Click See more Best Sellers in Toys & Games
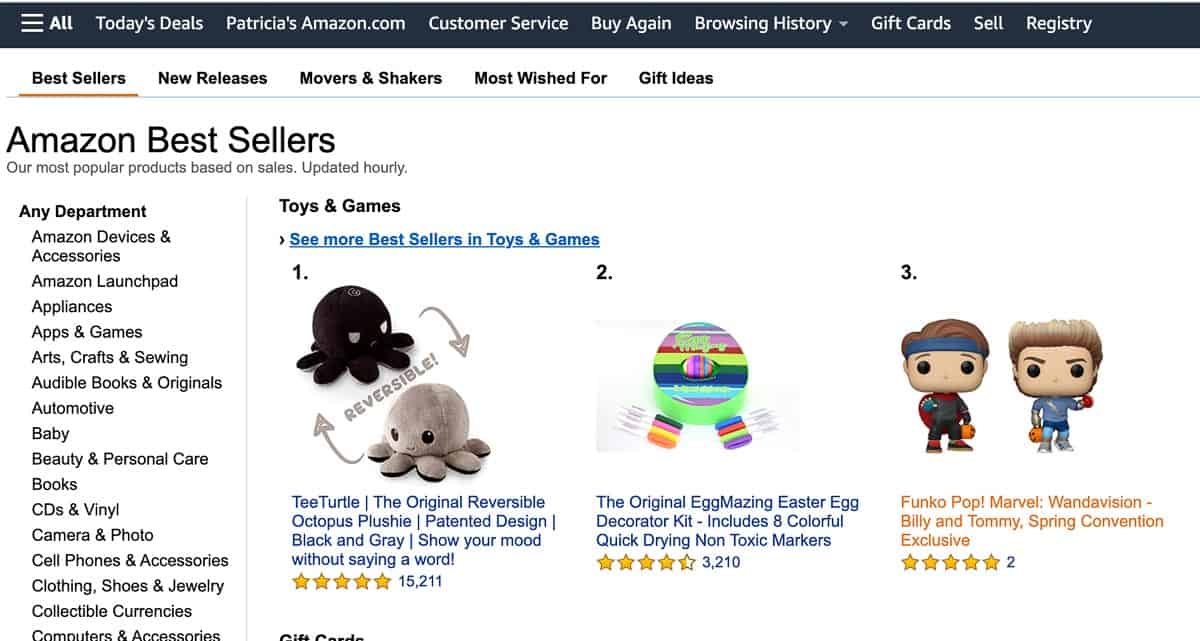1200x641 pixels. [444, 239]
